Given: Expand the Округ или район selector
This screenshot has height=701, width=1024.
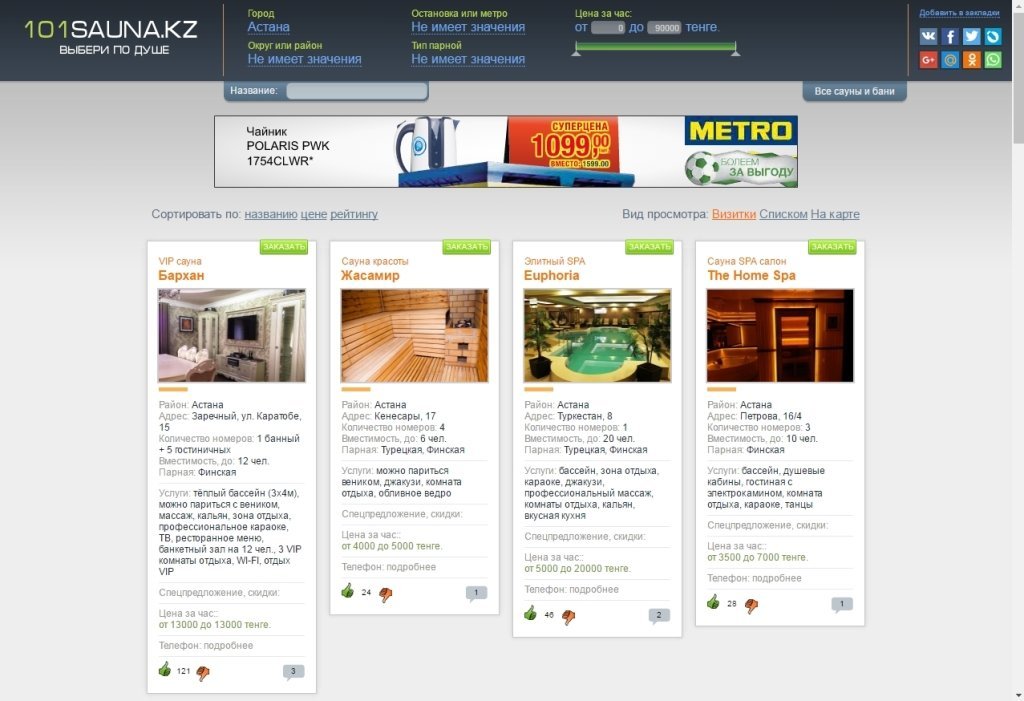Looking at the screenshot, I should click(304, 59).
